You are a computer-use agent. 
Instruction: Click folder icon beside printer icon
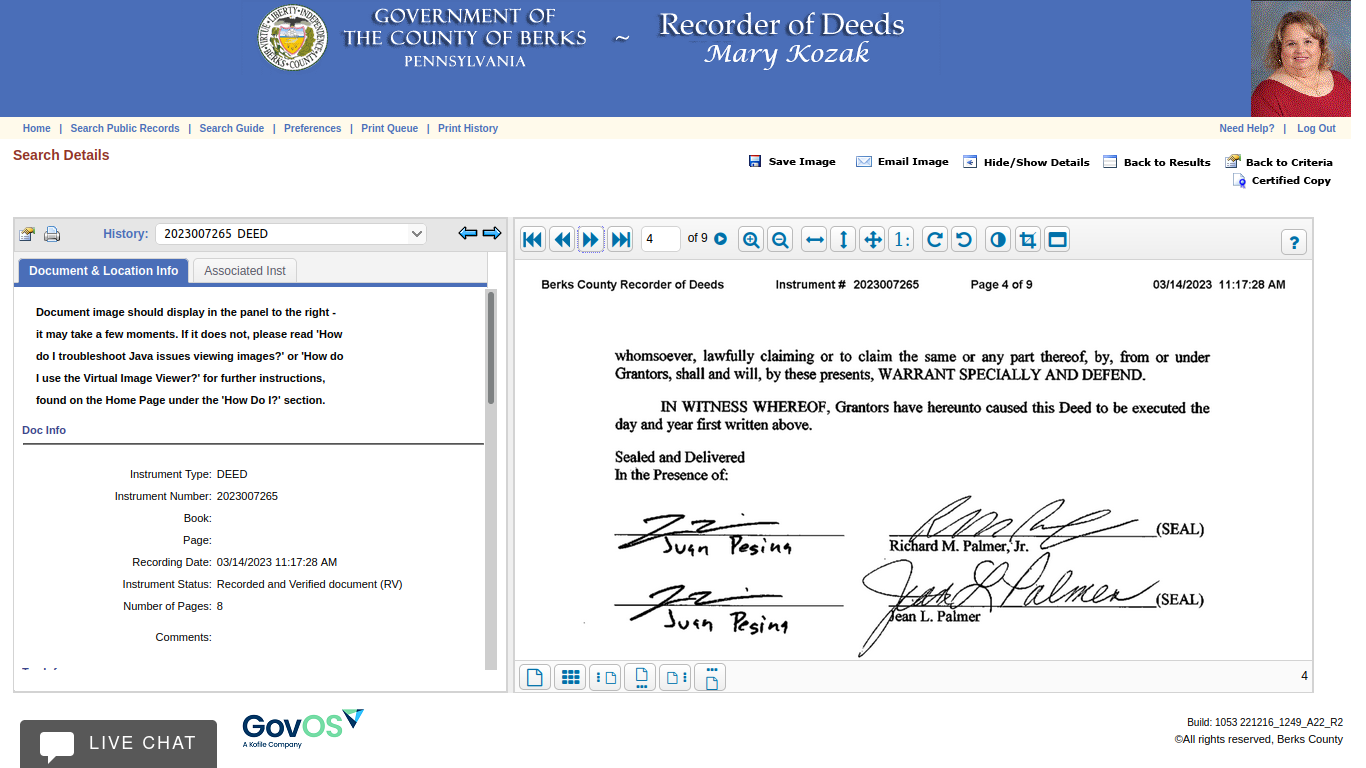[27, 234]
